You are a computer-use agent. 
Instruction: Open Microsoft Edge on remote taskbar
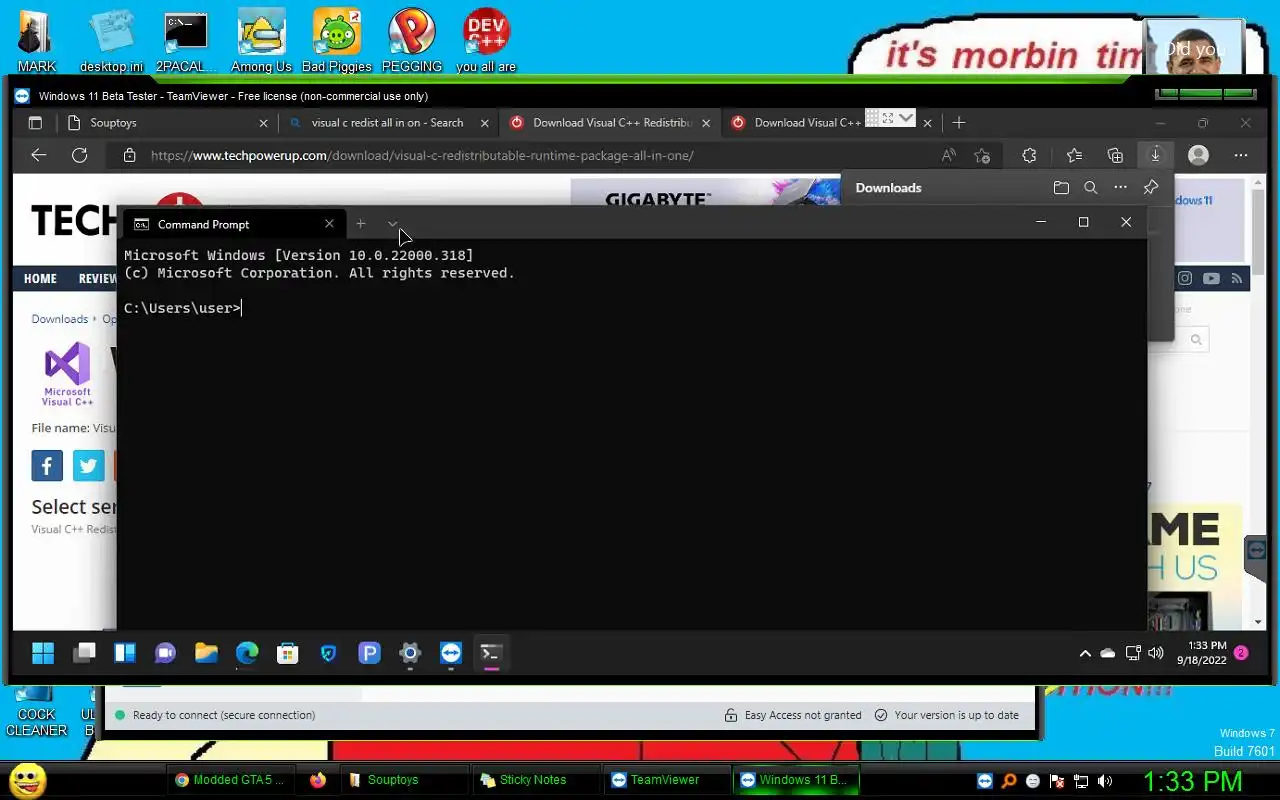[x=247, y=653]
